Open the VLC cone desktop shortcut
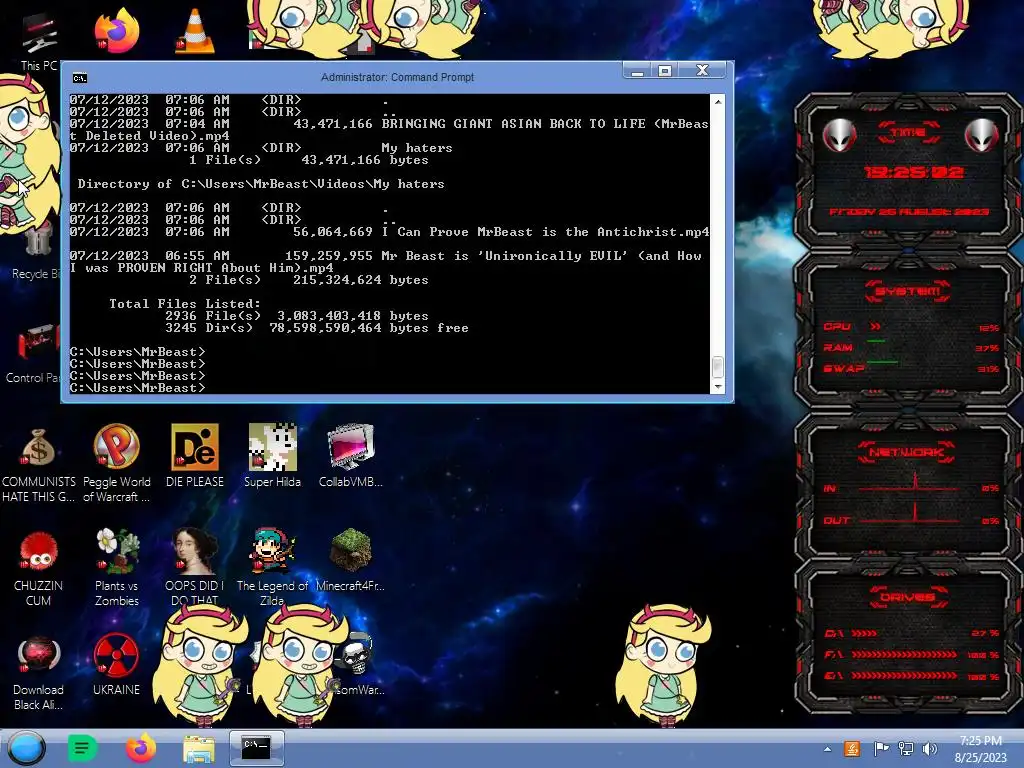Screen dimensions: 1024x768 pos(195,31)
